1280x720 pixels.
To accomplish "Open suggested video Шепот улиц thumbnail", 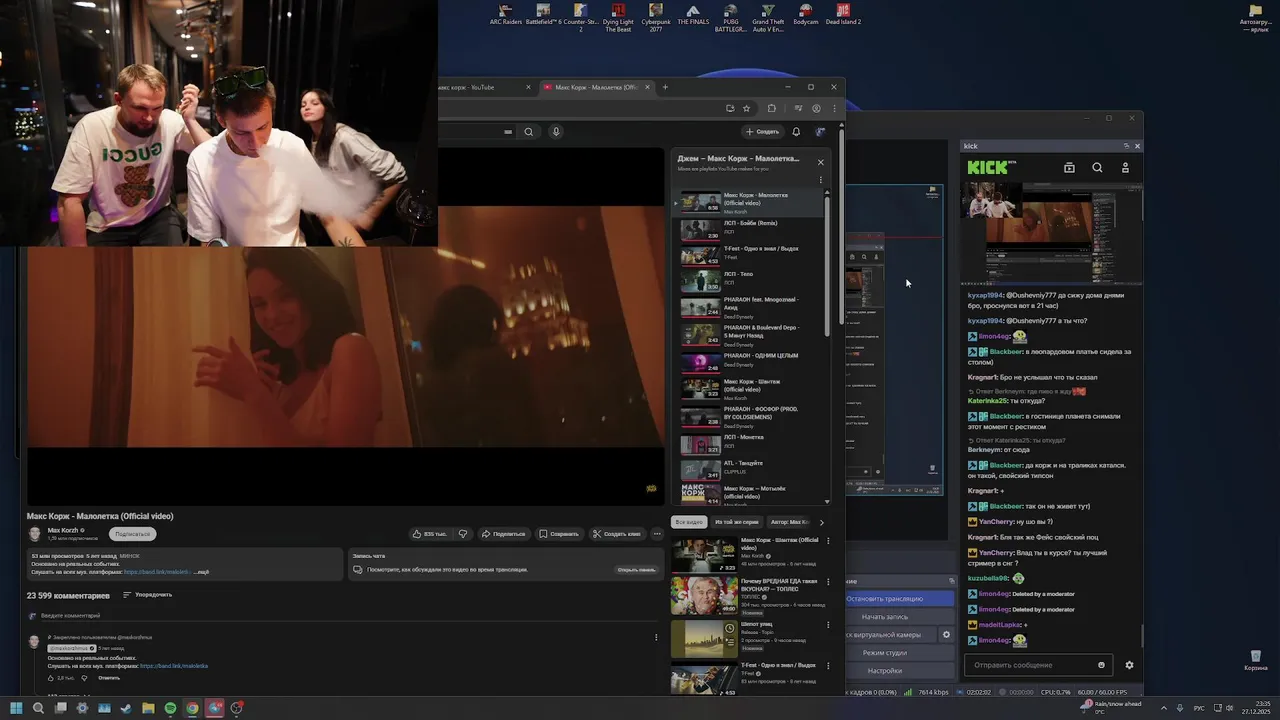I will (704, 638).
